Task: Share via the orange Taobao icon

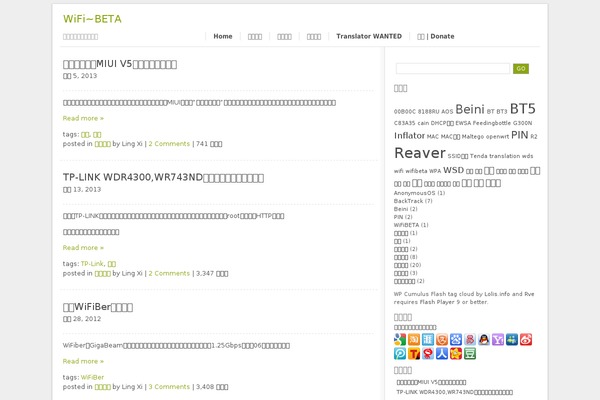Action: pyautogui.click(x=414, y=340)
